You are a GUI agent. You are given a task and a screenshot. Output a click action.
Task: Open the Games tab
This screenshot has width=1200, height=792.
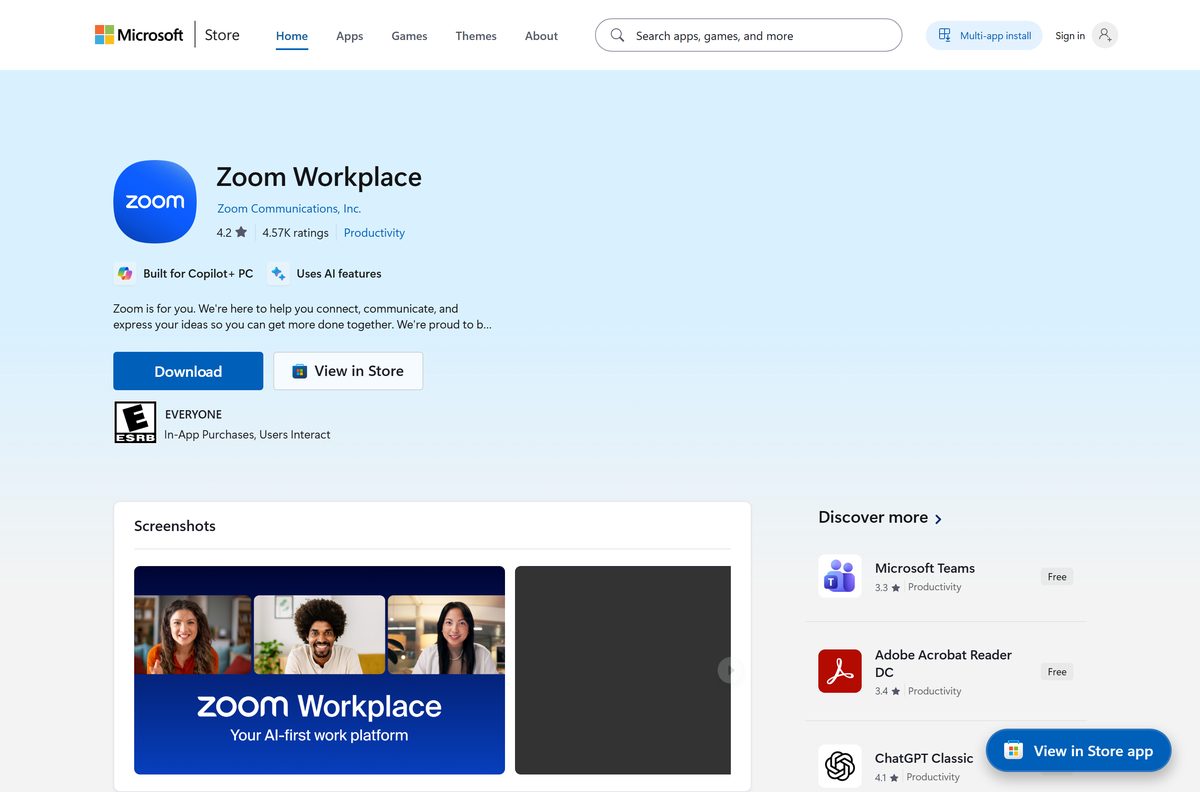pos(409,36)
